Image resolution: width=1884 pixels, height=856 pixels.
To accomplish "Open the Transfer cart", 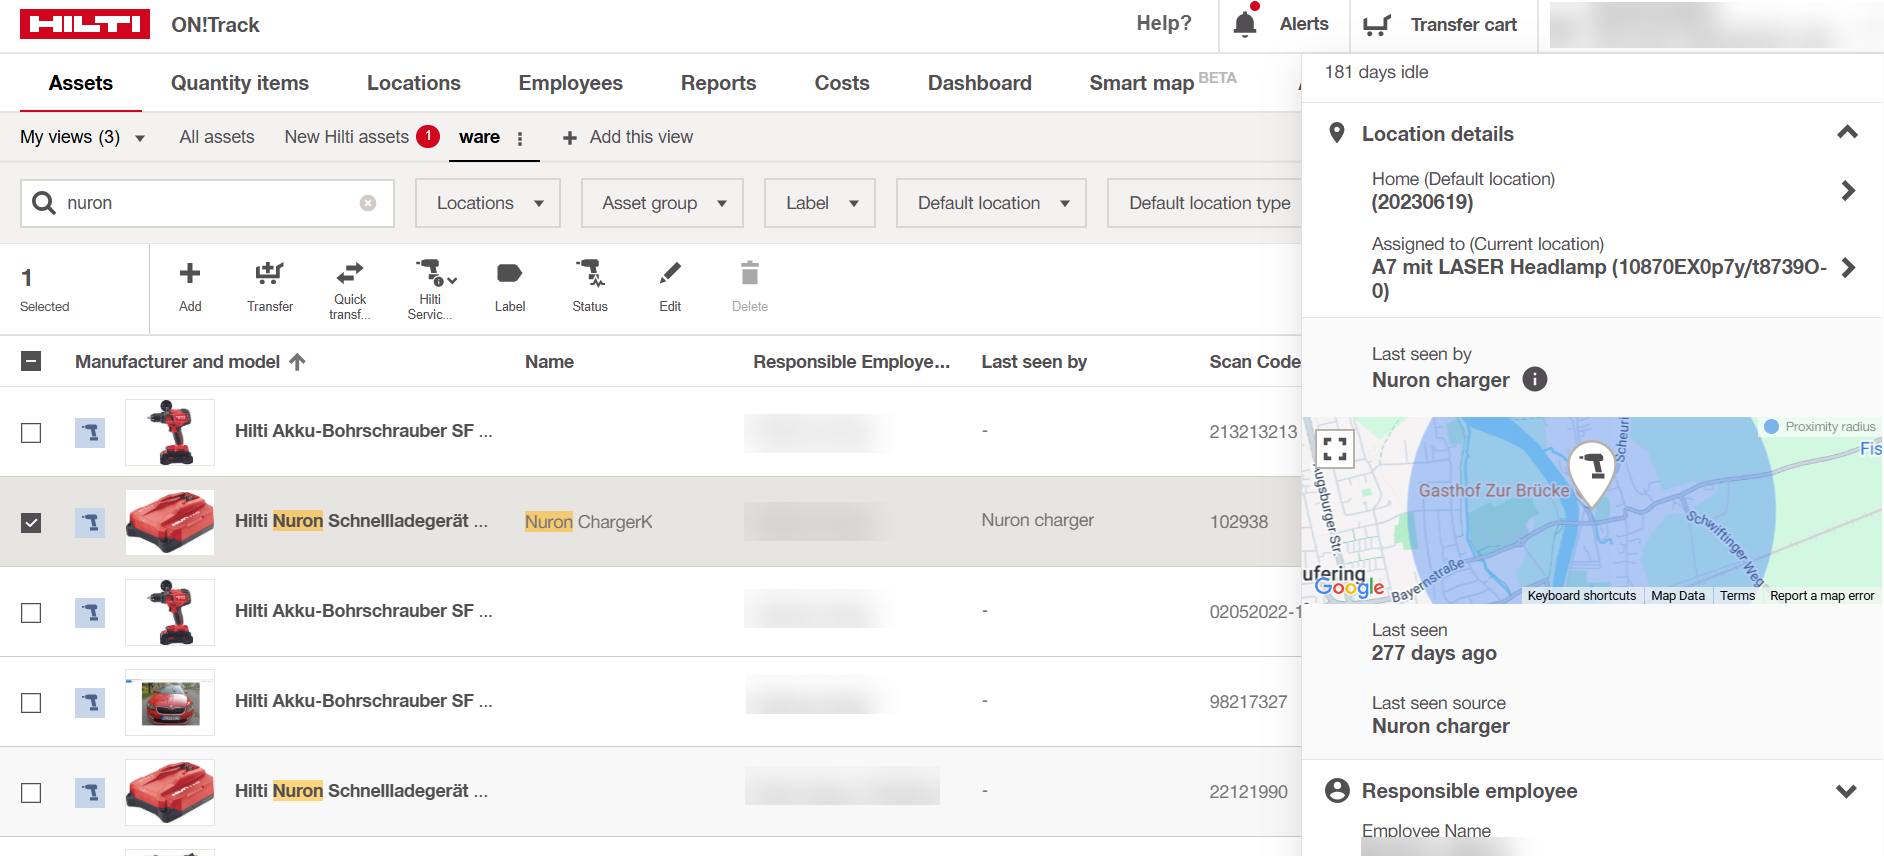I will pos(1441,25).
